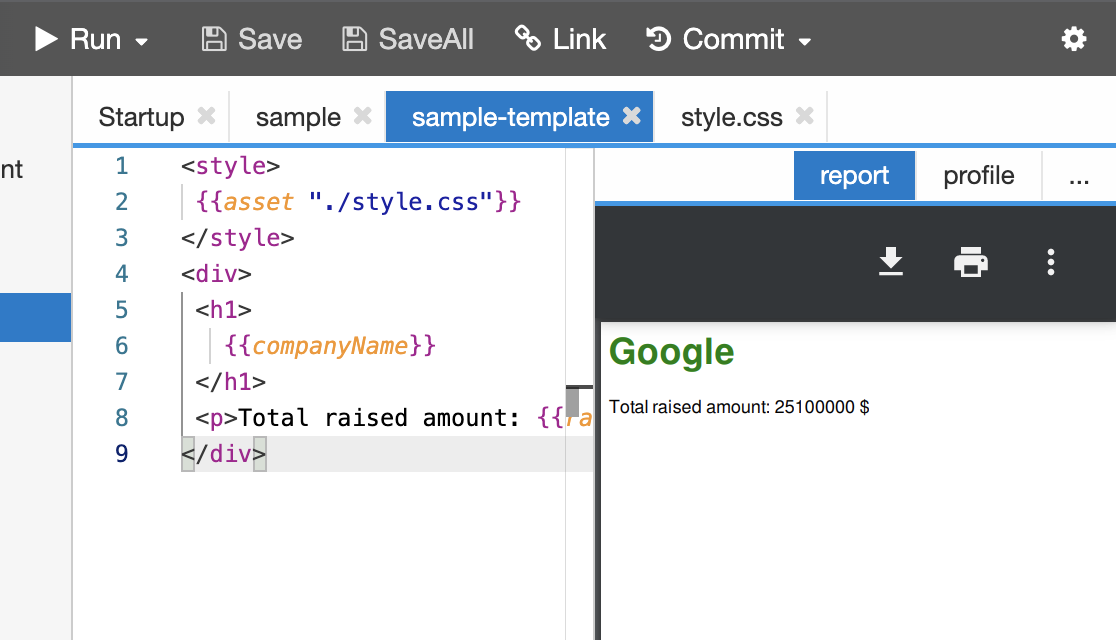Close the sample tab

point(363,116)
